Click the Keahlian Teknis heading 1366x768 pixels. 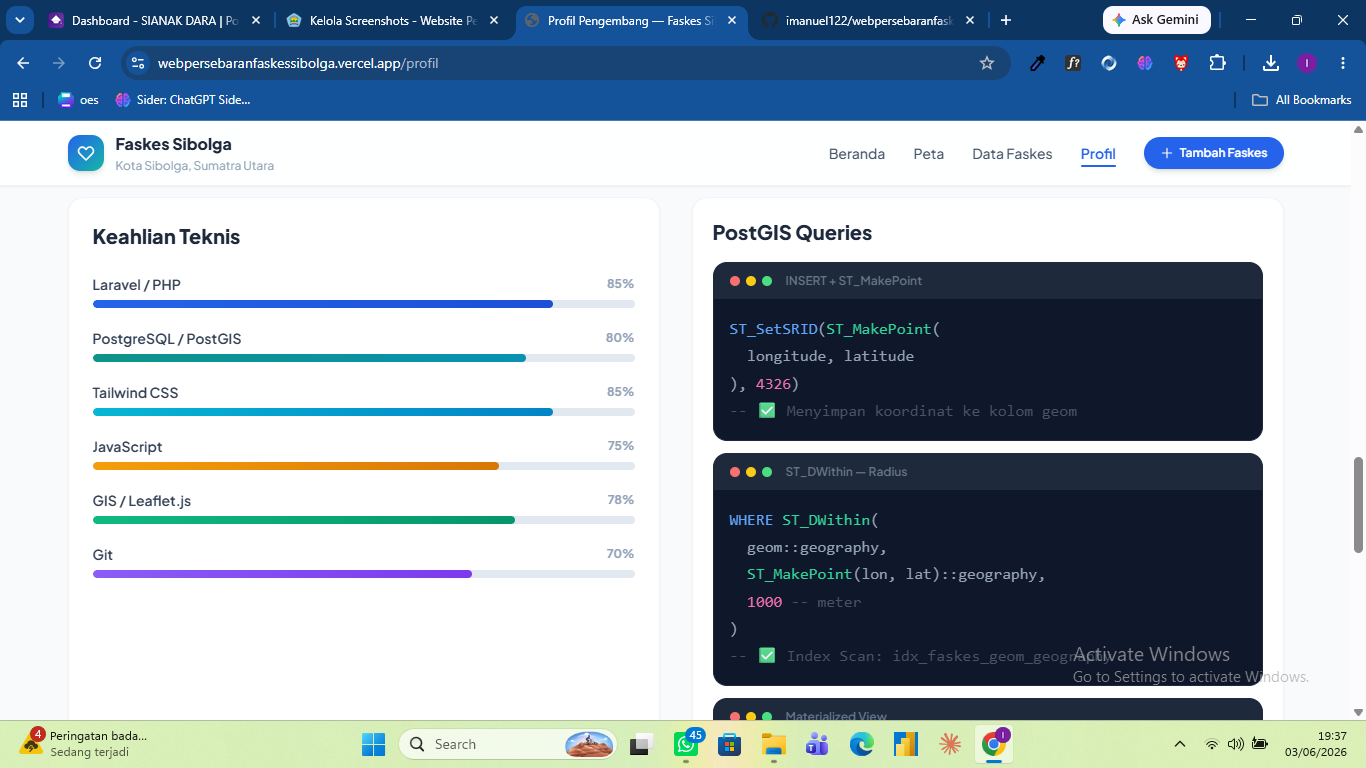coord(166,237)
